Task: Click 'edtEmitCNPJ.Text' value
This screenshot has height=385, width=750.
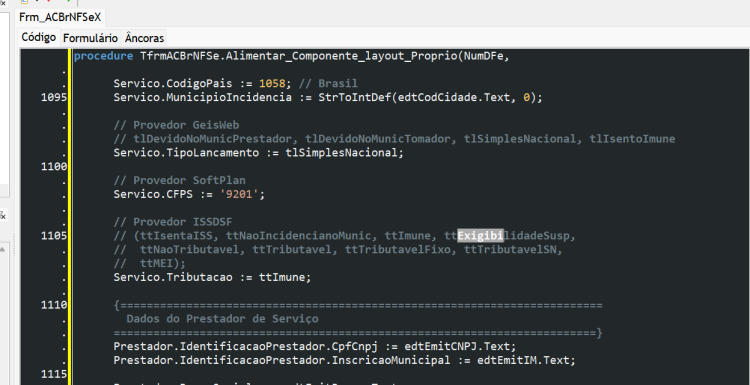Action: pyautogui.click(x=457, y=346)
